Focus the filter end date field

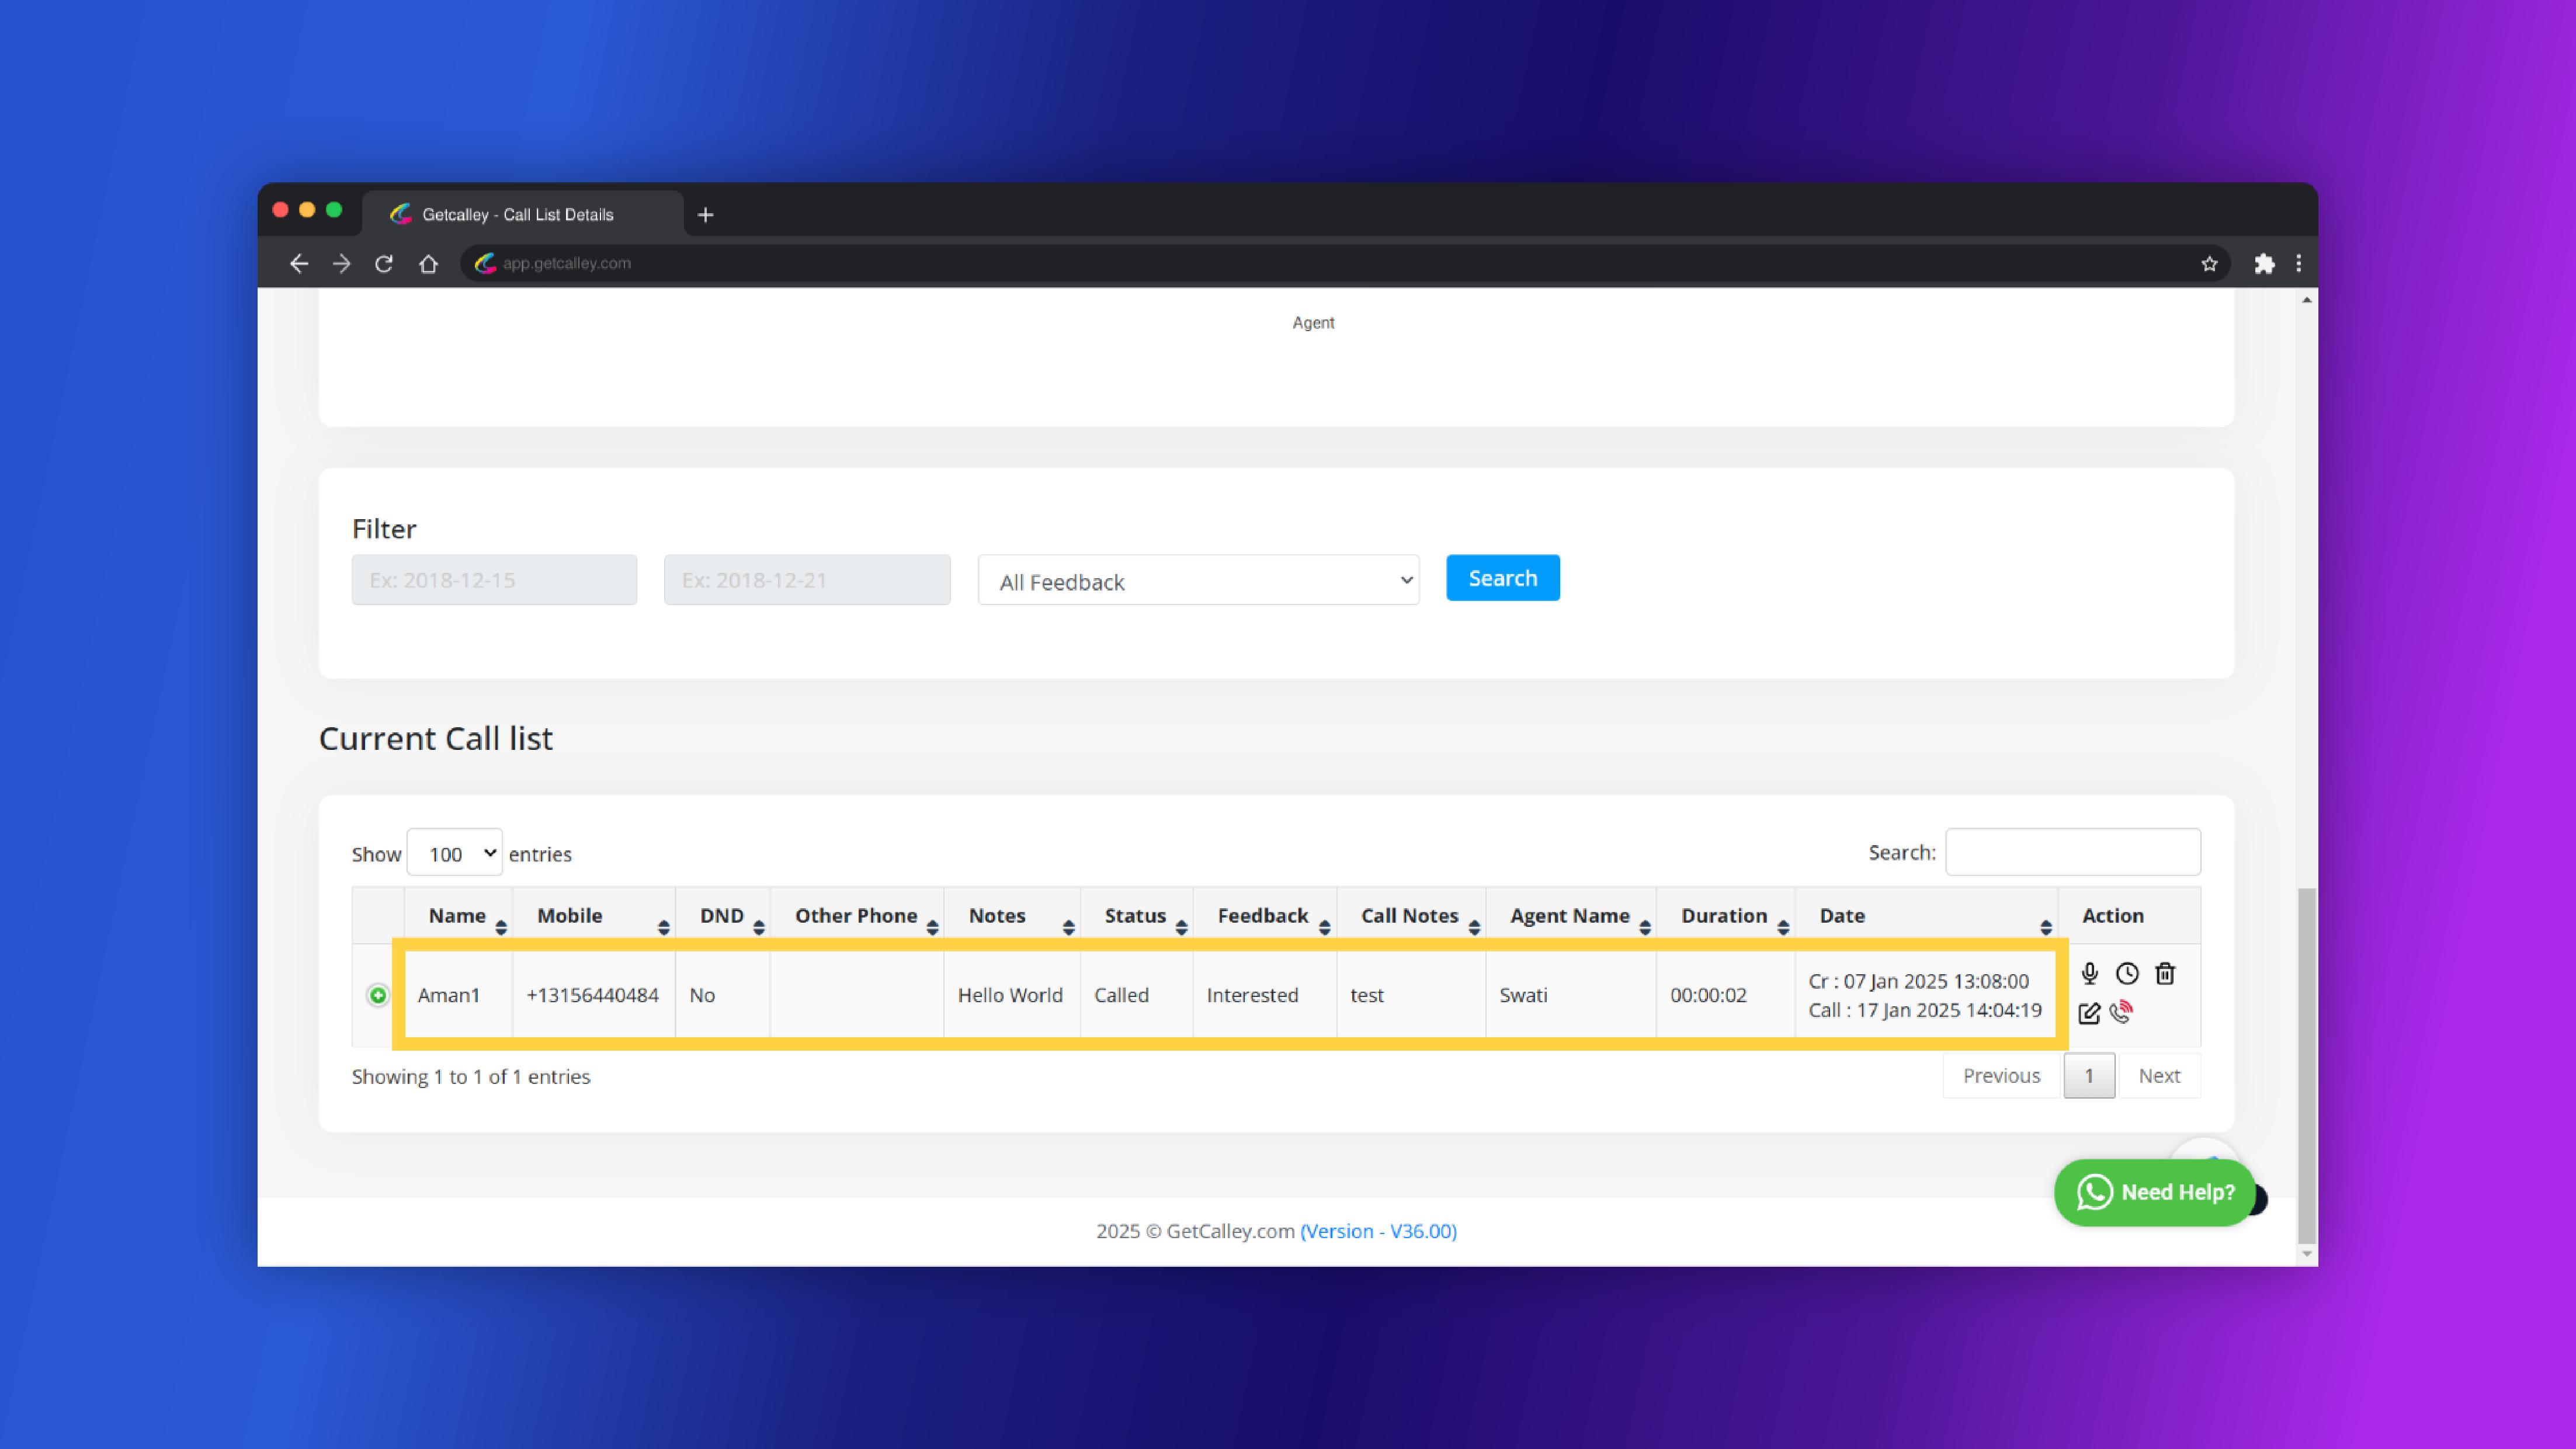click(807, 580)
